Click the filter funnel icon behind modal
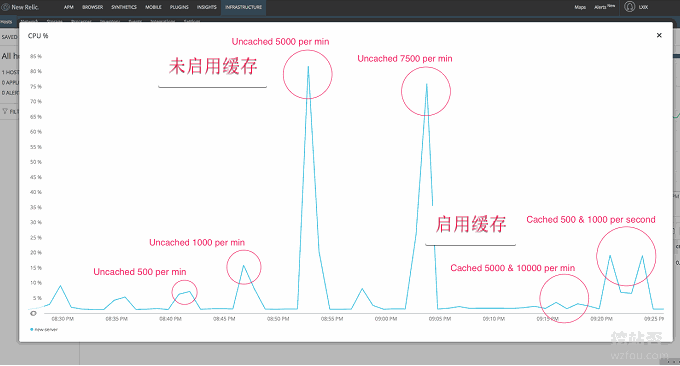The image size is (680, 366). tap(5, 111)
